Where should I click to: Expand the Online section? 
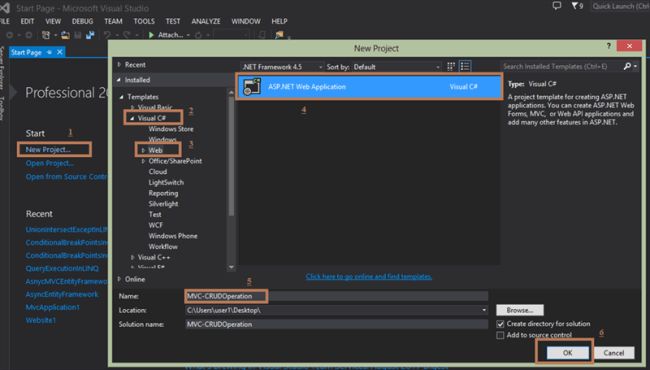(119, 279)
